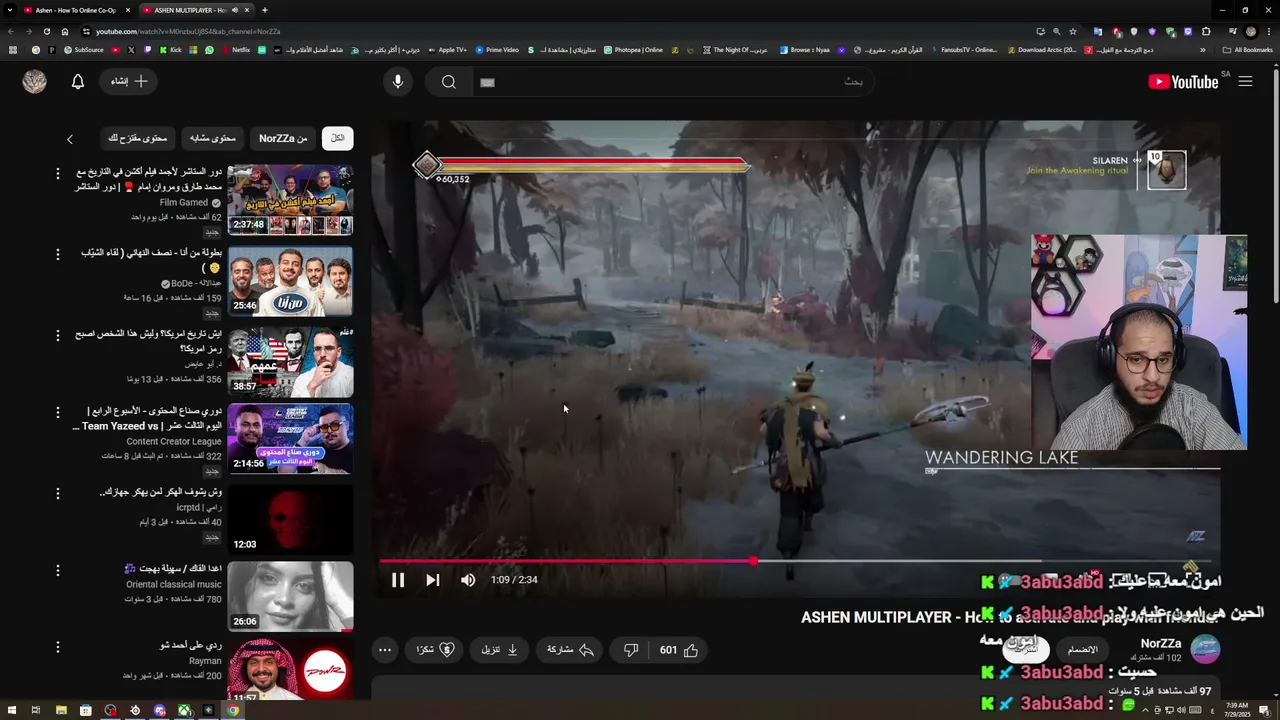
Task: Open the YouTube hamburger guide menu
Action: [x=1245, y=82]
